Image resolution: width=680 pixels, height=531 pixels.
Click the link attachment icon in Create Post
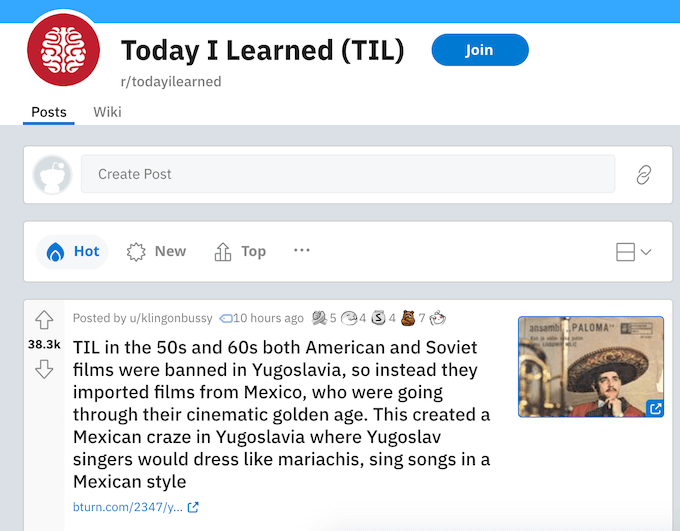click(x=643, y=175)
